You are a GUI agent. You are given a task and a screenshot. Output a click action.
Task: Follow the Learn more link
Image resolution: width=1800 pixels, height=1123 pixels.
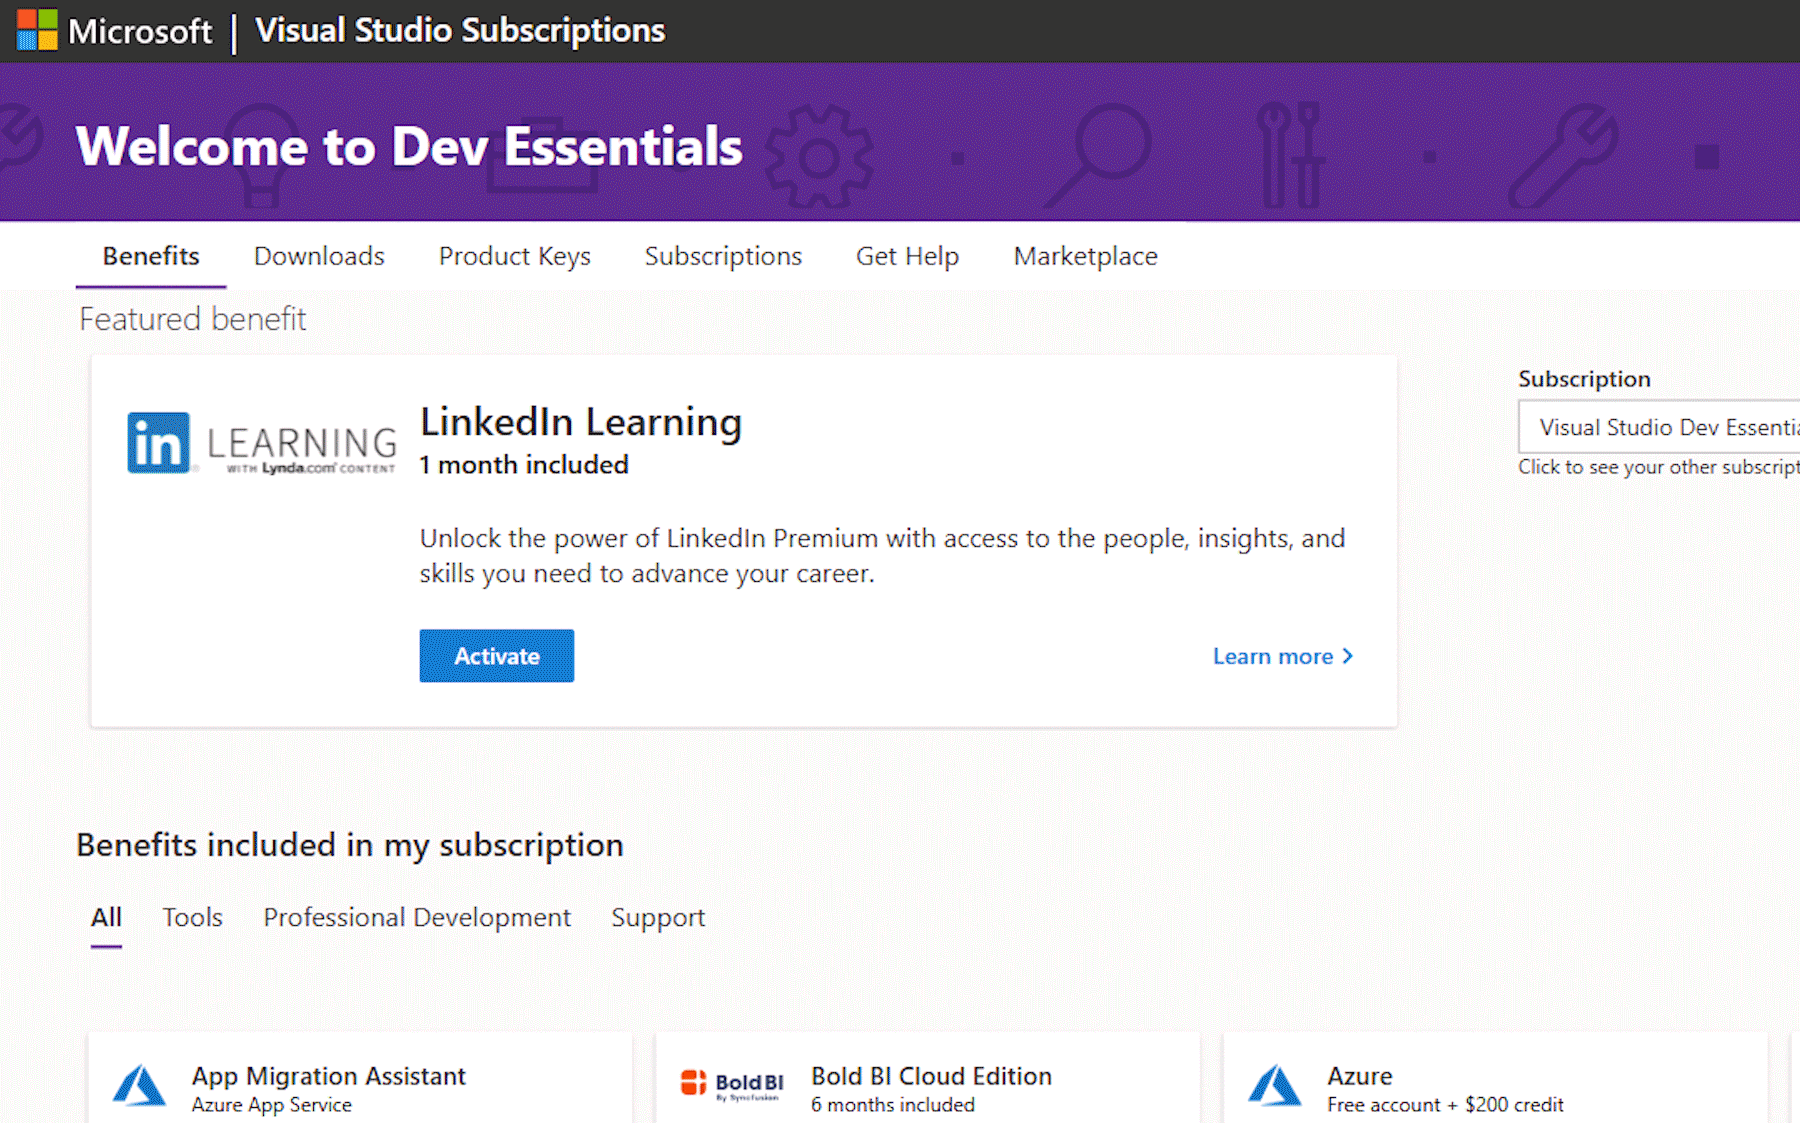tap(1272, 656)
